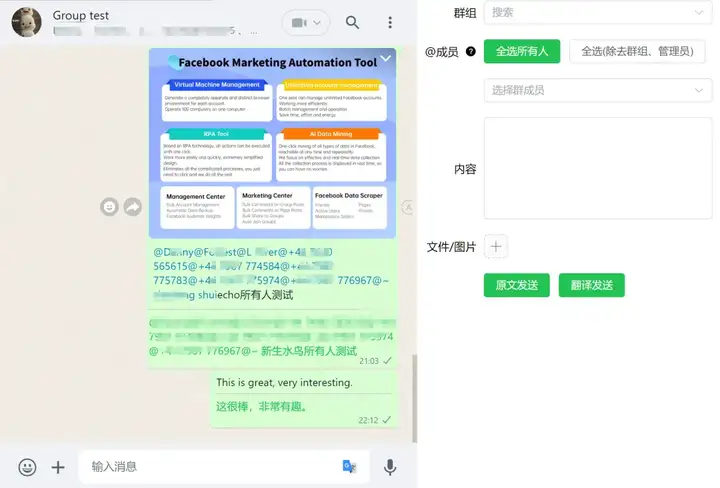Open the Group test avatar picture
Screen dimensions: 720x488
[26, 22]
